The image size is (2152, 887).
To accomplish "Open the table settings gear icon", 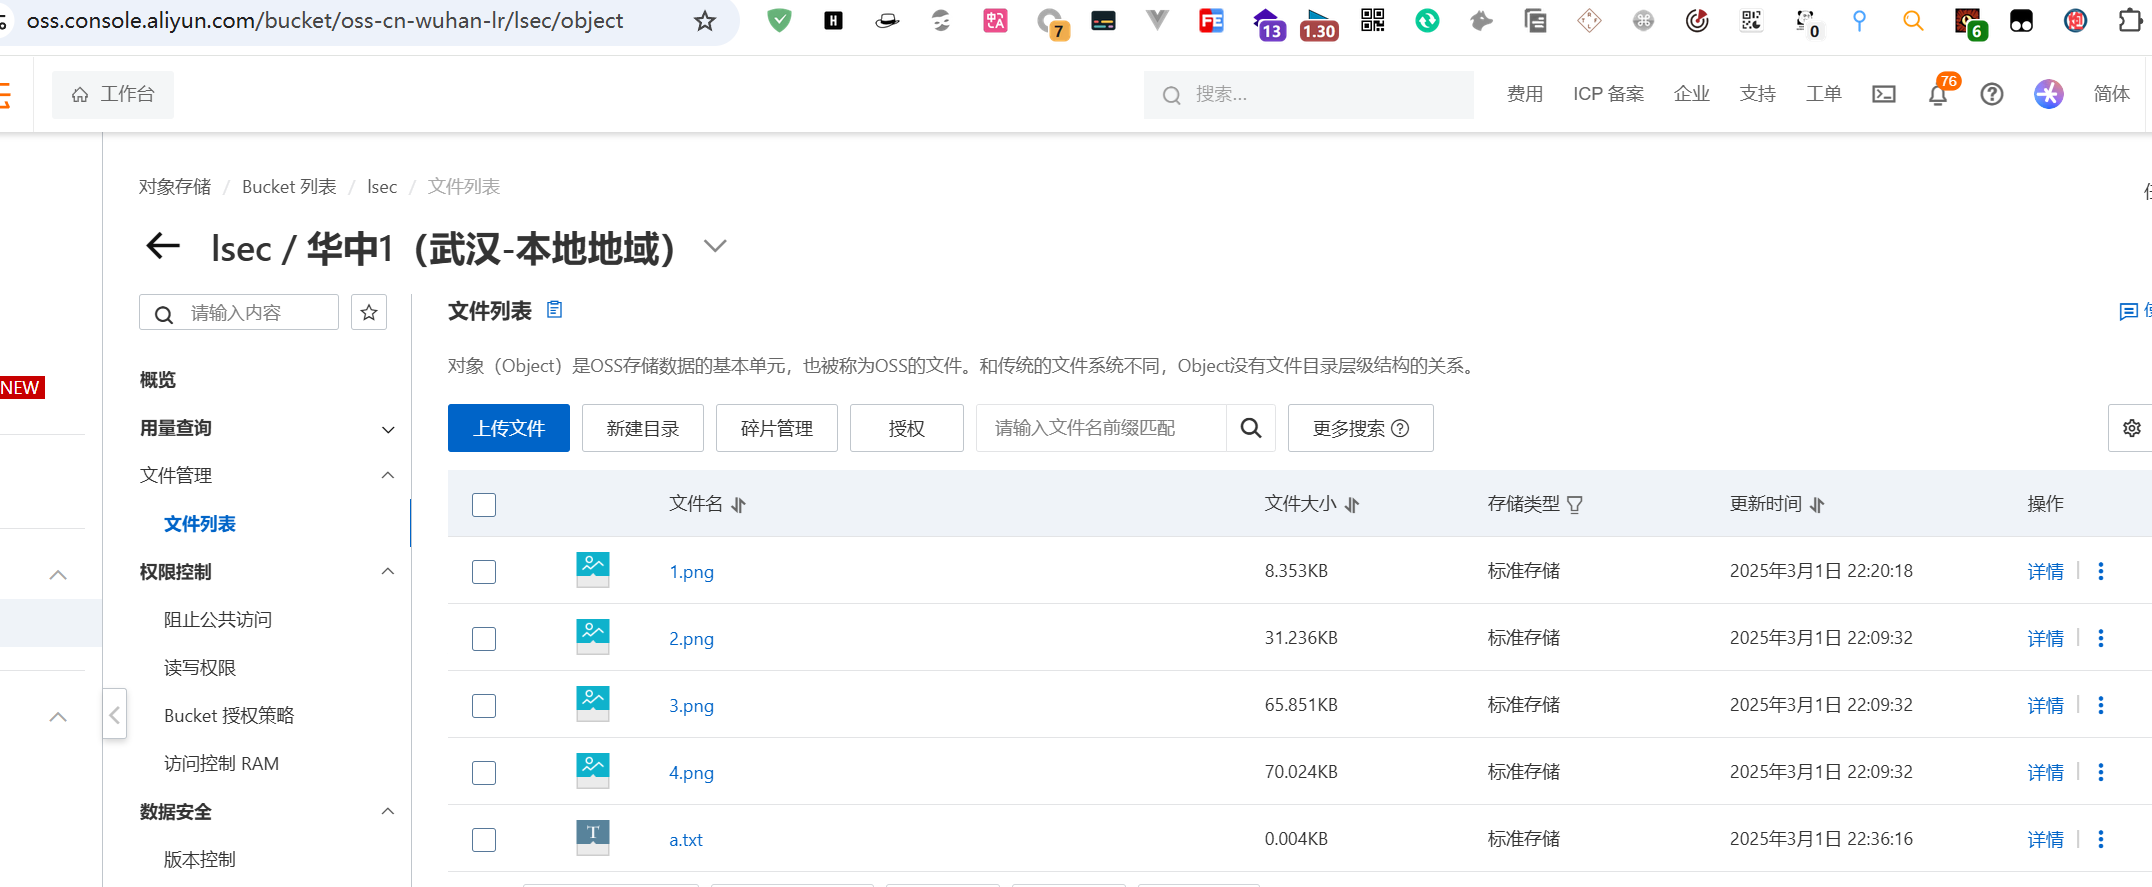I will 2131,428.
